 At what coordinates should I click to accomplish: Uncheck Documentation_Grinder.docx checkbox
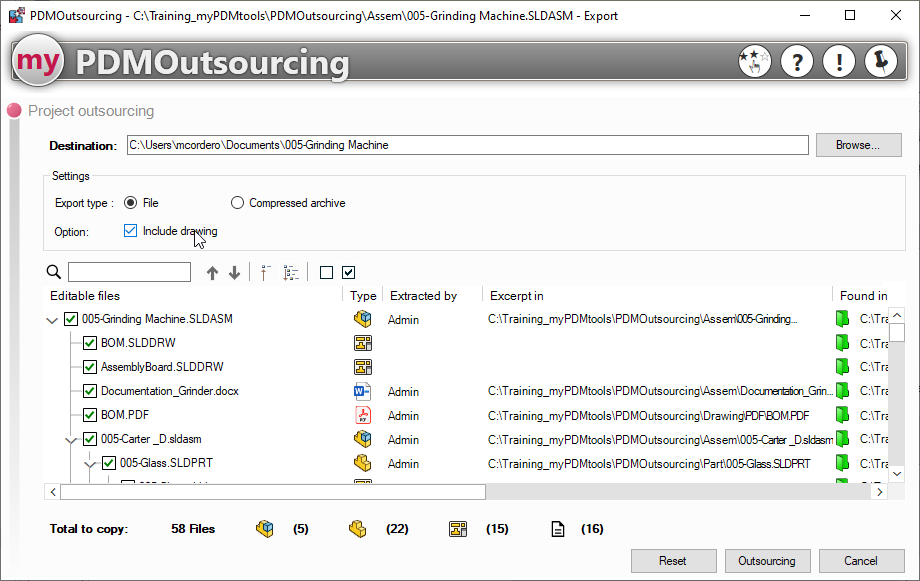90,391
